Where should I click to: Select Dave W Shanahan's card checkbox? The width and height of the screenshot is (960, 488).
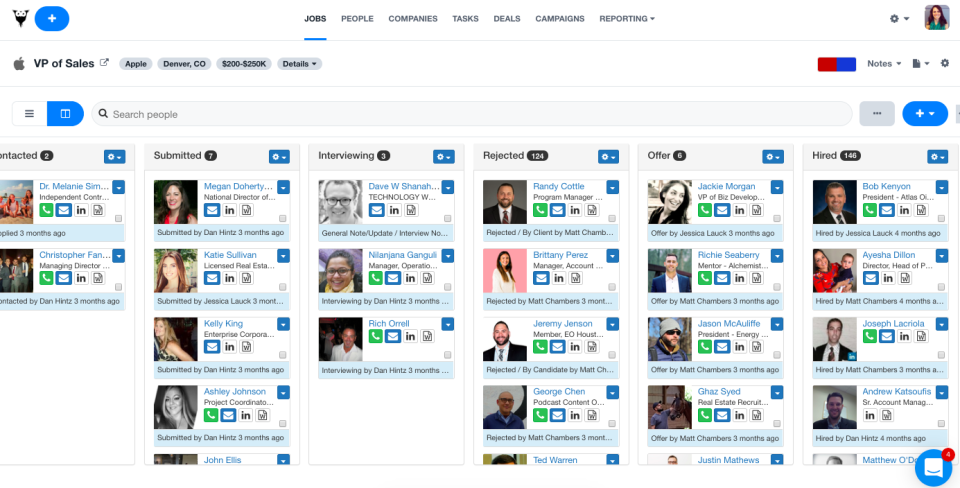pos(448,219)
